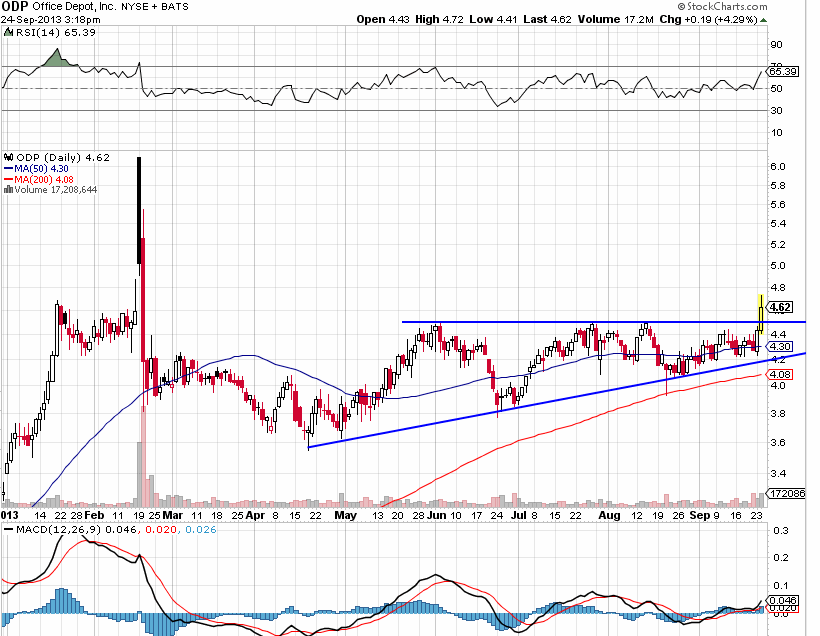
Task: Click the blue 0.026 MACD histogram value
Action: [201, 530]
